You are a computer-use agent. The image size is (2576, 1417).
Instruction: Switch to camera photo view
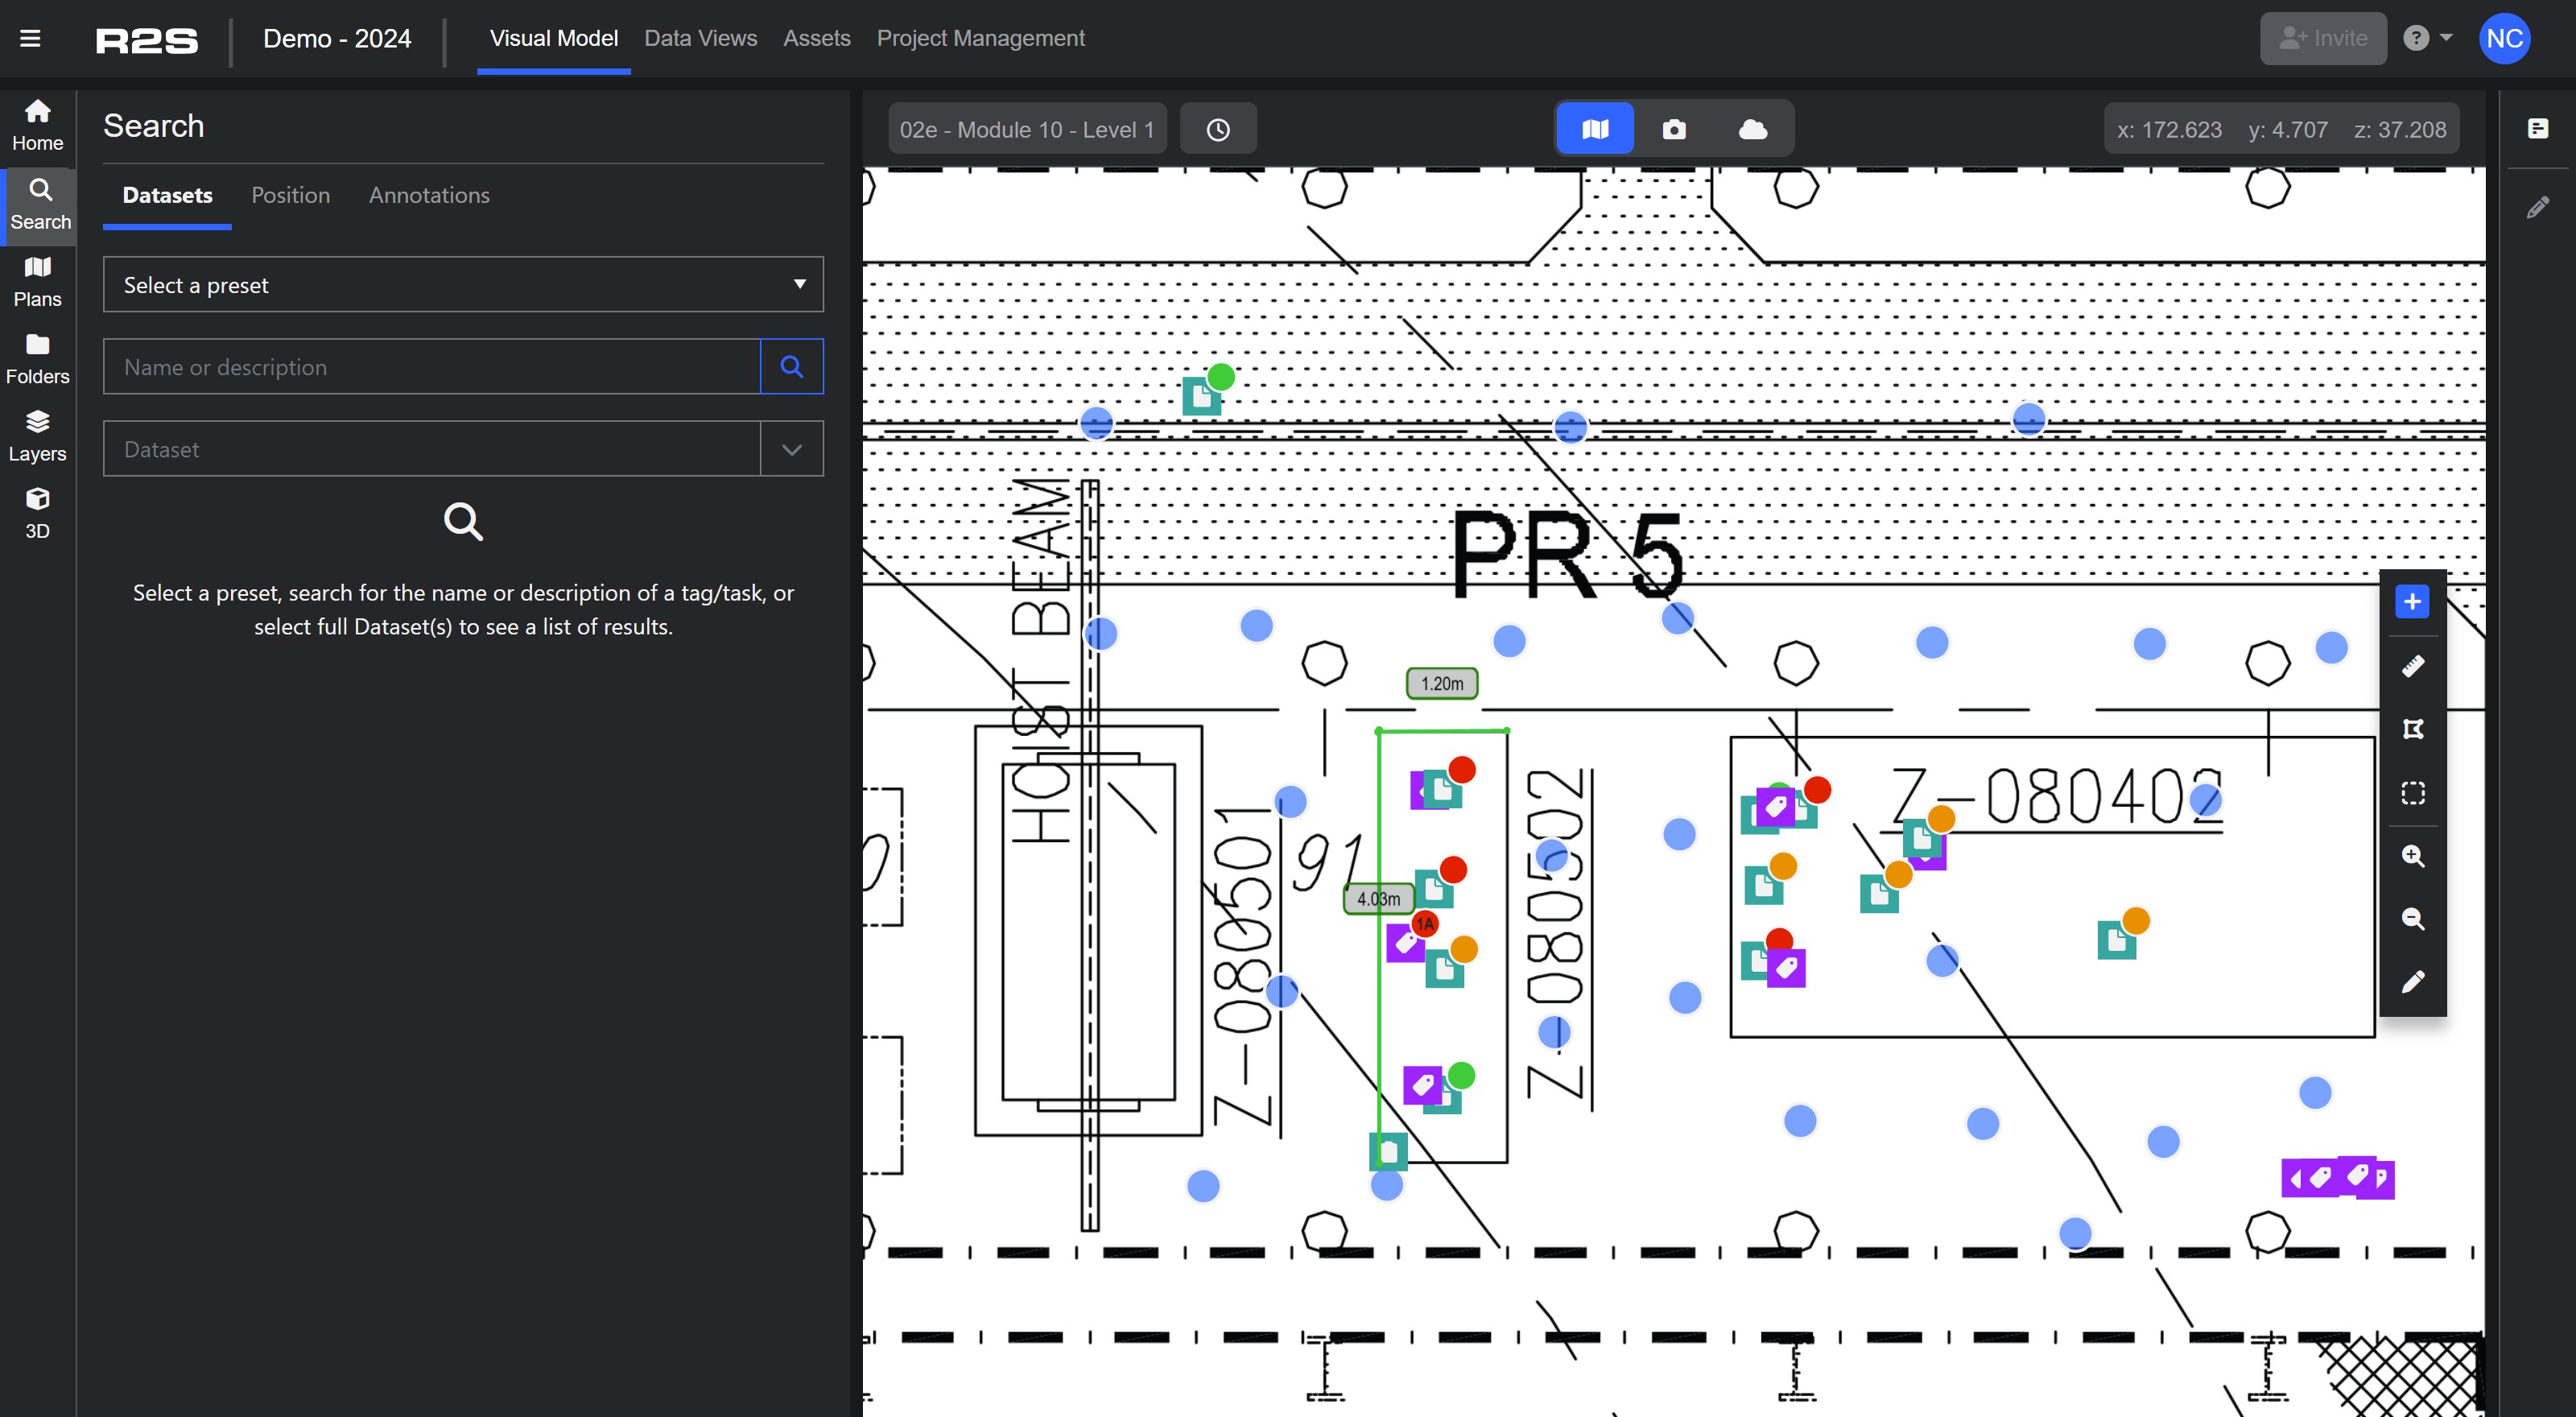tap(1674, 129)
